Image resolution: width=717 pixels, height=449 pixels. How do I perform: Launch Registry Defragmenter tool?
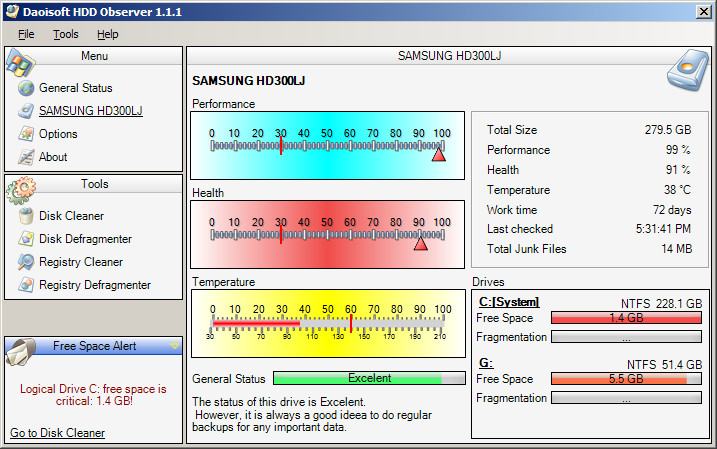95,285
